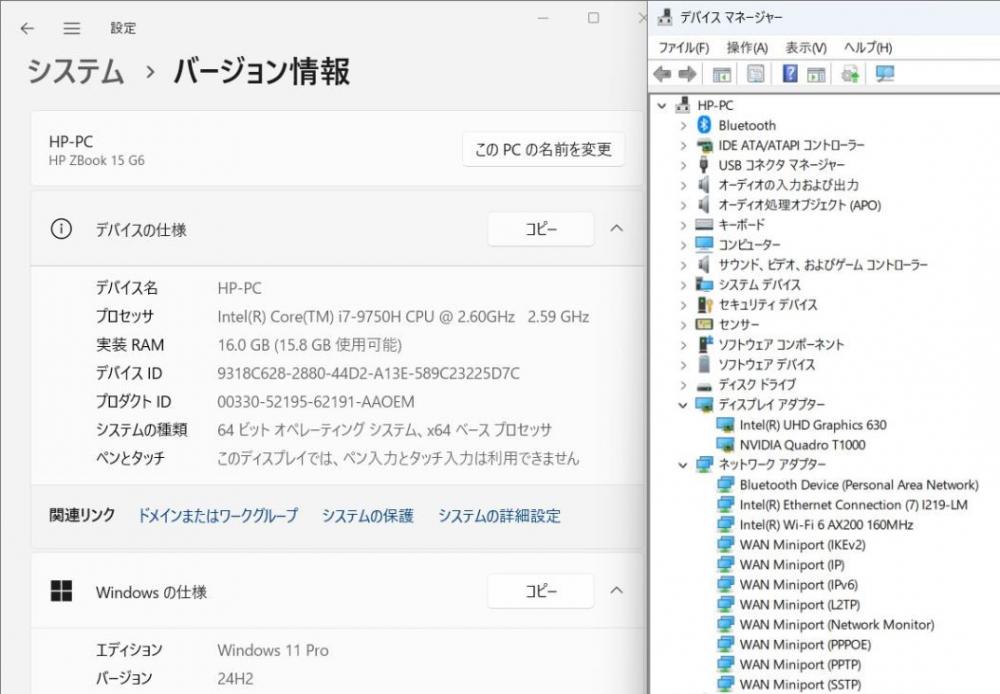
Task: Click the device ID value 9318C628-2880-44D2-A13E-589C23225D7C
Action: coord(369,373)
